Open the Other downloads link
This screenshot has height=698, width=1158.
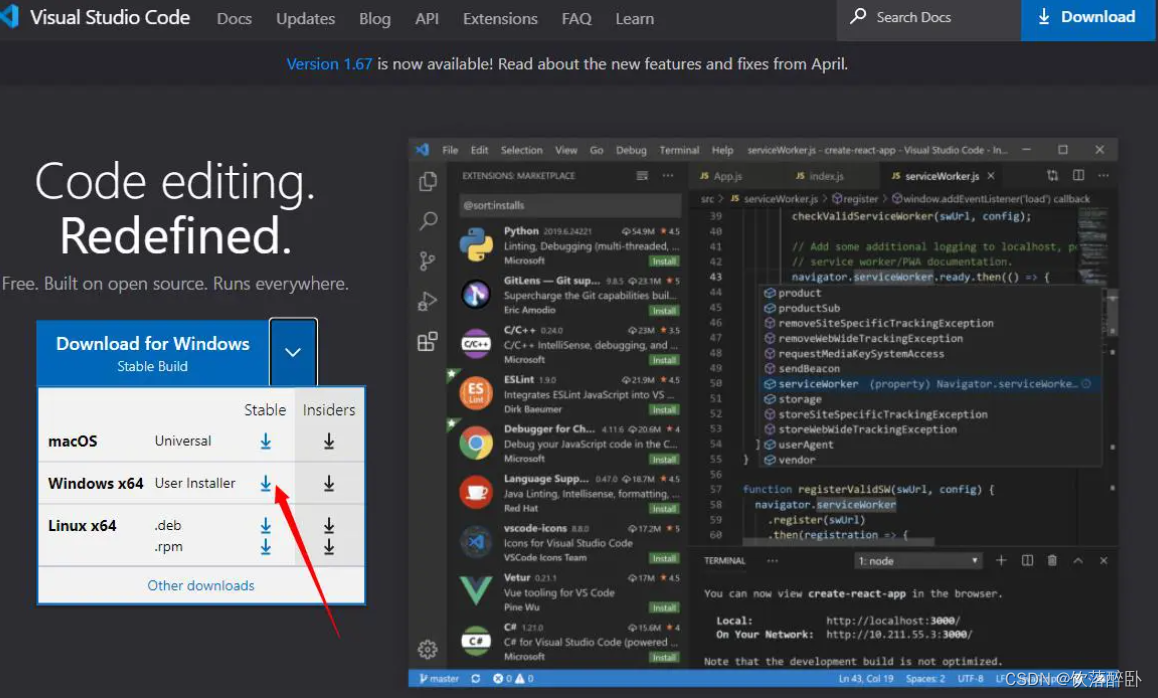[x=201, y=585]
